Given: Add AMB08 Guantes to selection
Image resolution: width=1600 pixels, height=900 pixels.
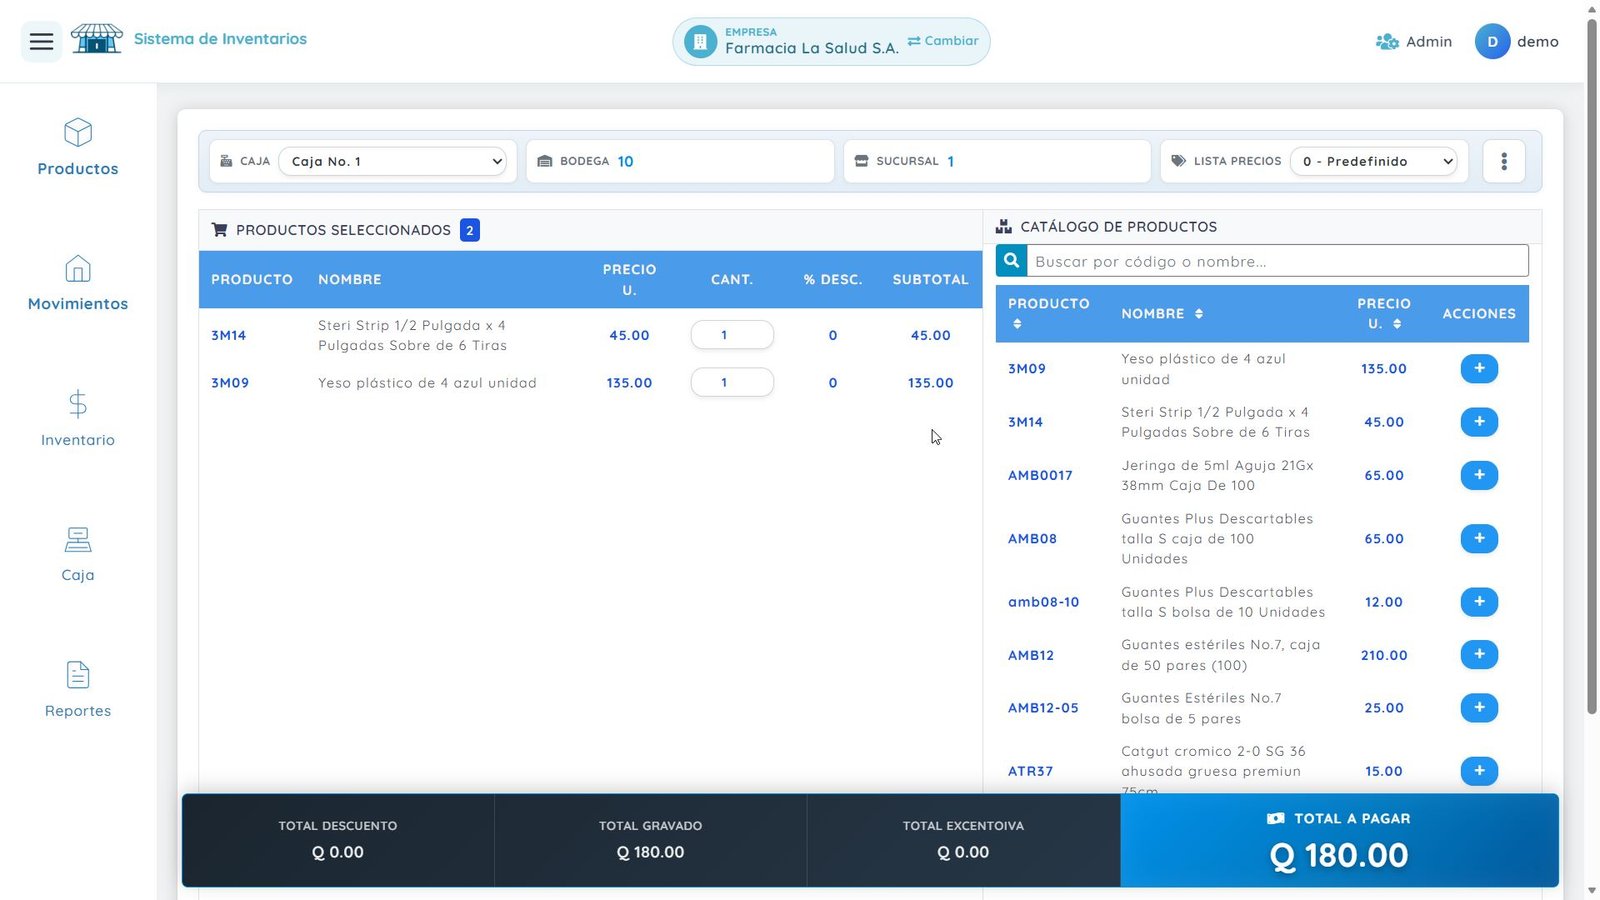Looking at the screenshot, I should point(1479,538).
